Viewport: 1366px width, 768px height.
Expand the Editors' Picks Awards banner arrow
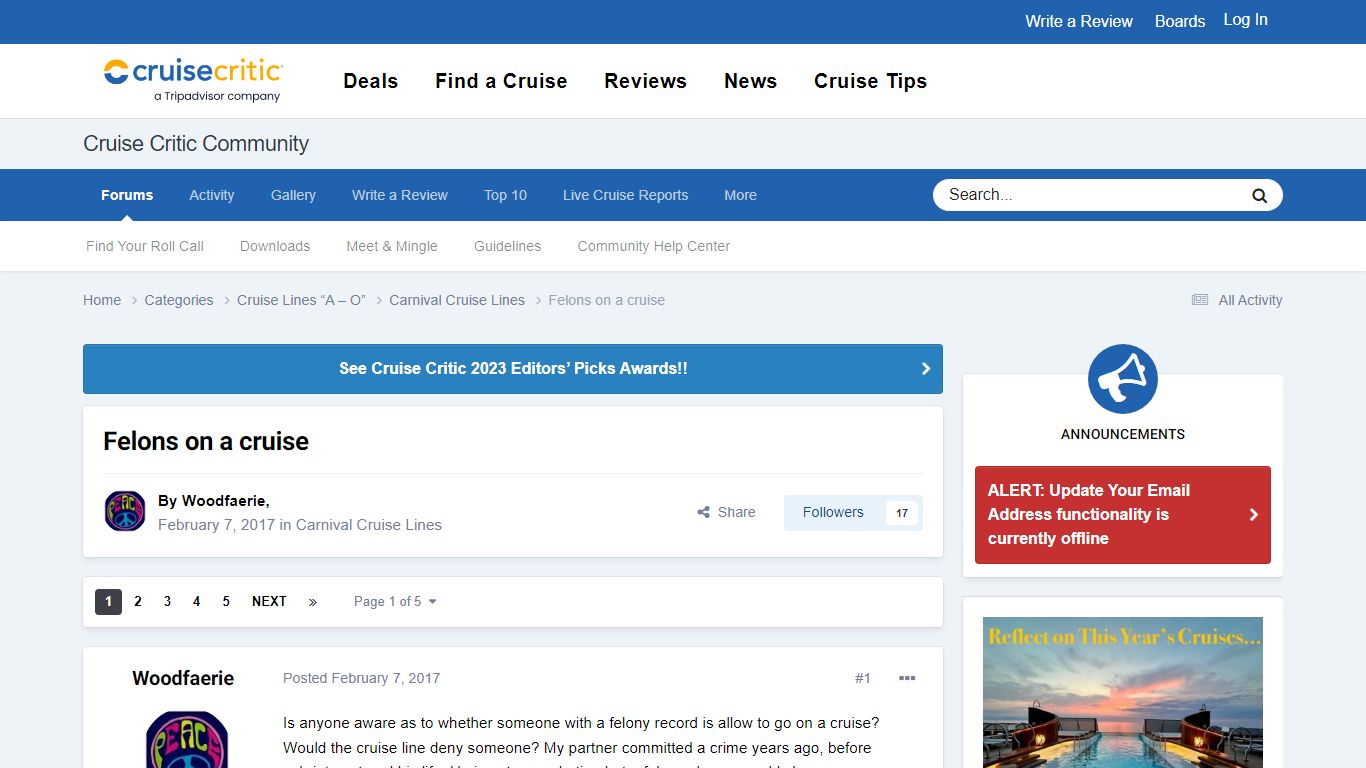[926, 369]
